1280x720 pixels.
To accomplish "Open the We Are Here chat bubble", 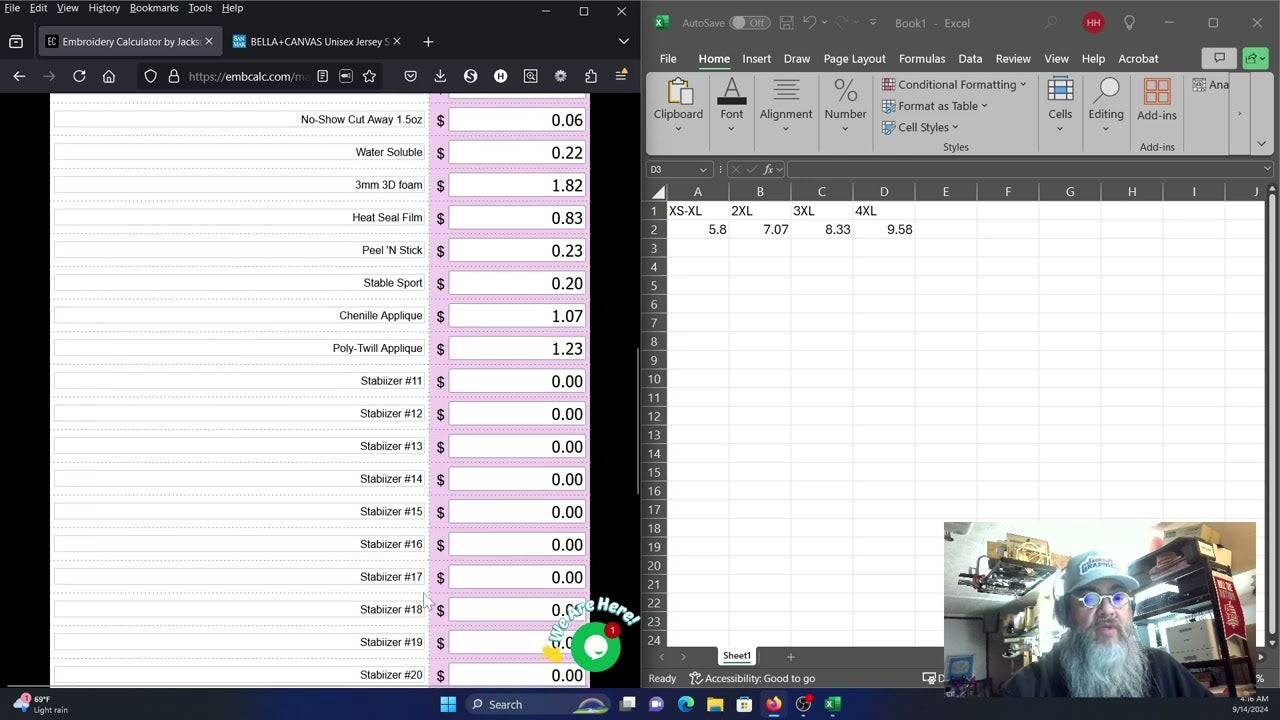I will tap(595, 646).
